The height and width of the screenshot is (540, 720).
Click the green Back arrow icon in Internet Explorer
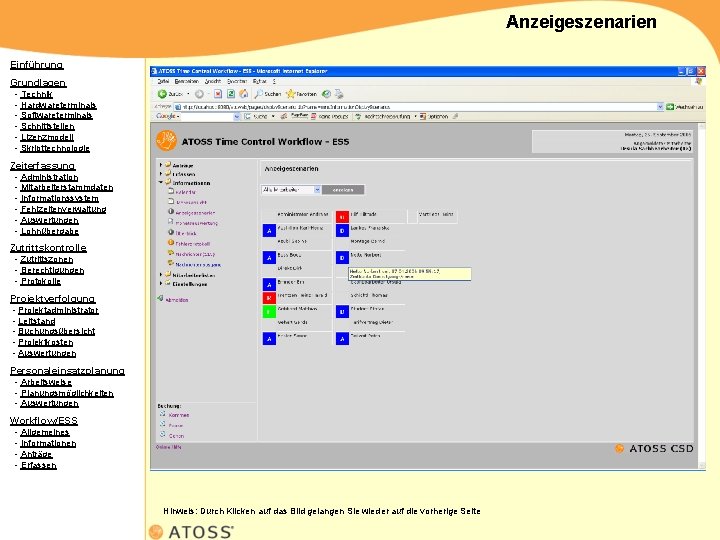tap(162, 94)
